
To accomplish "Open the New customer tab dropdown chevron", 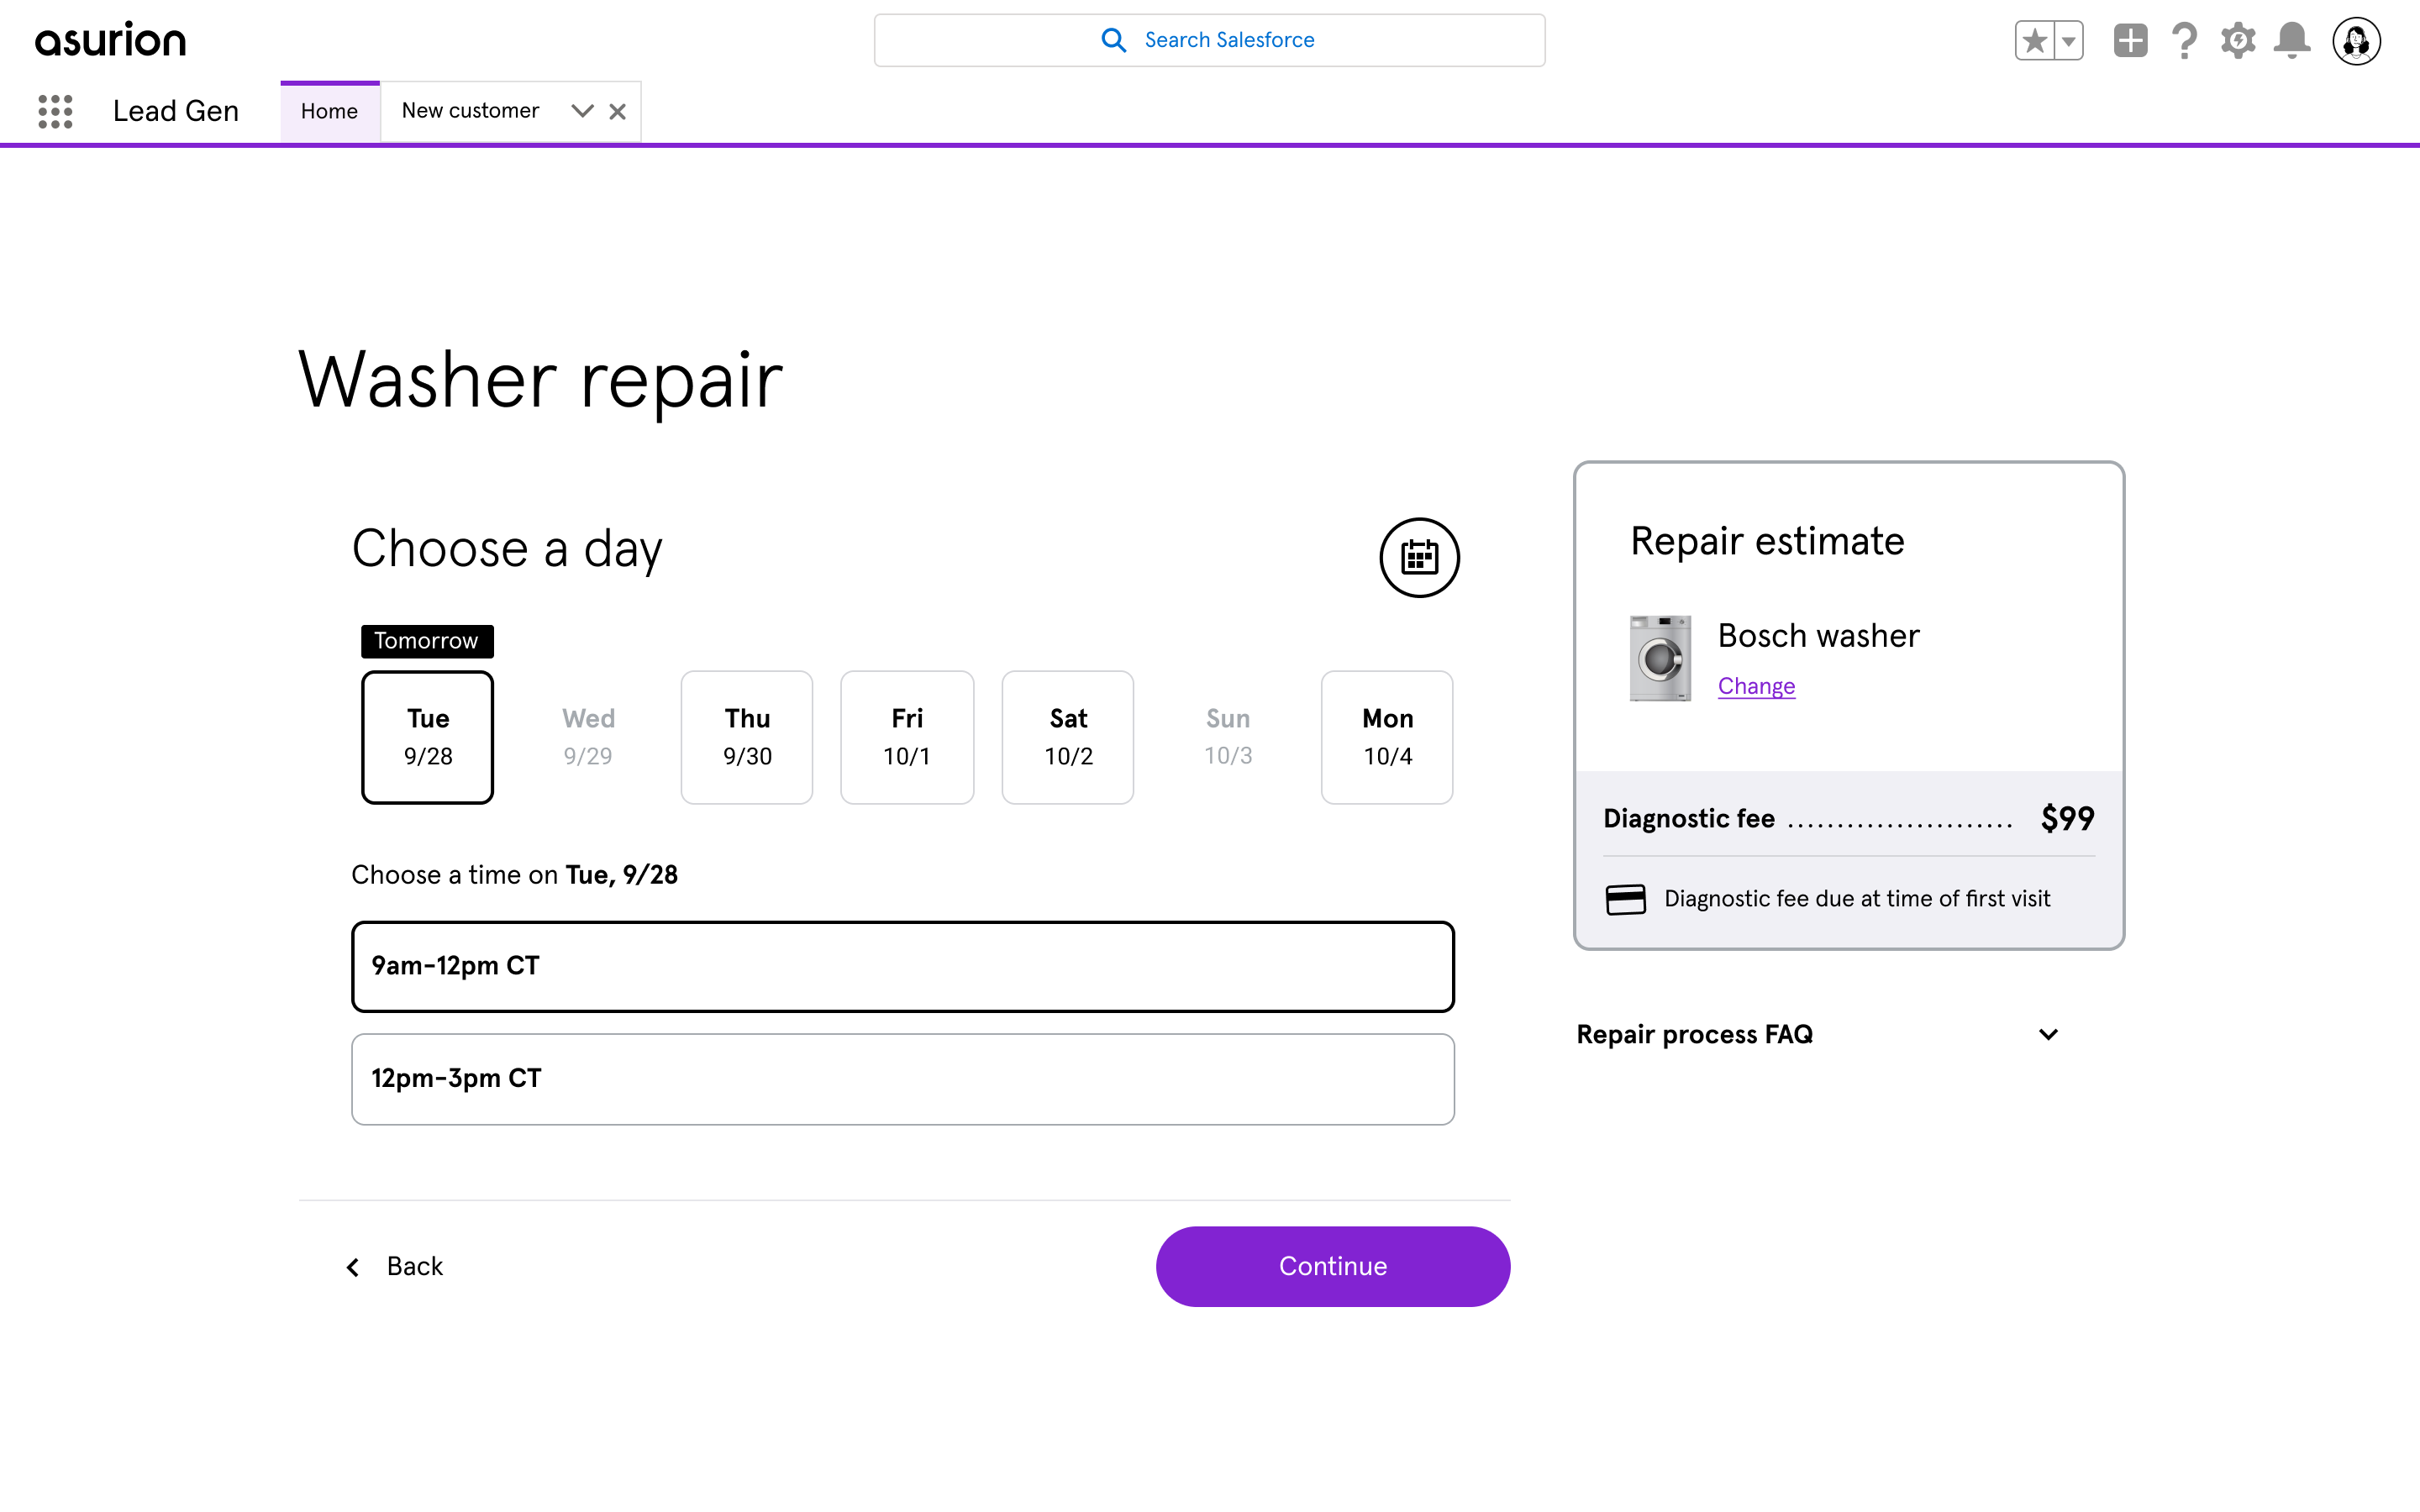I will pos(582,111).
